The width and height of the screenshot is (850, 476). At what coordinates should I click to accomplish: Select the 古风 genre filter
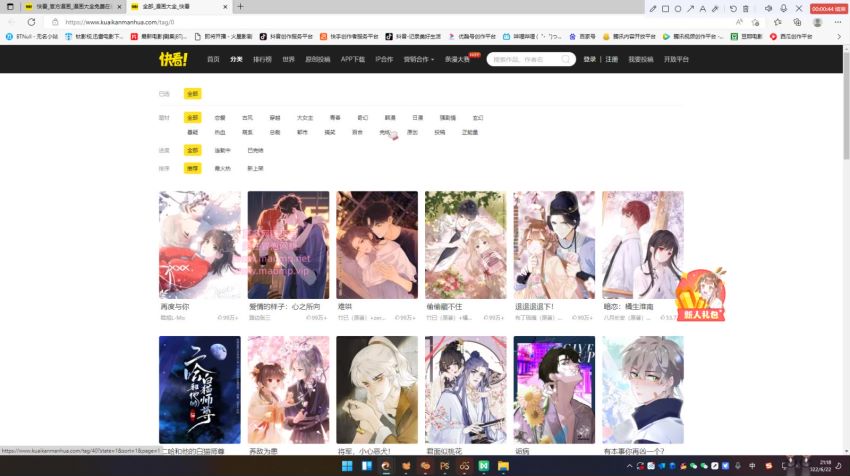click(x=247, y=118)
